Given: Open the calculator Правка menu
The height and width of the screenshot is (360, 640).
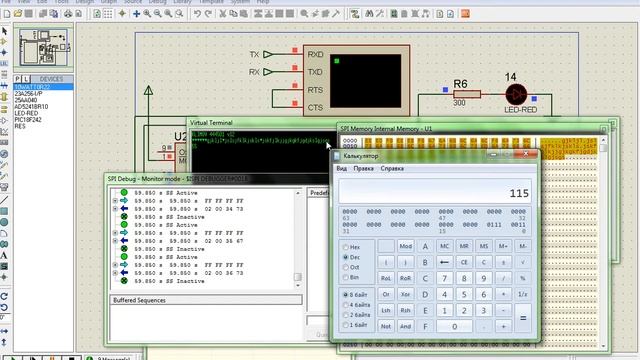Looking at the screenshot, I should (363, 169).
